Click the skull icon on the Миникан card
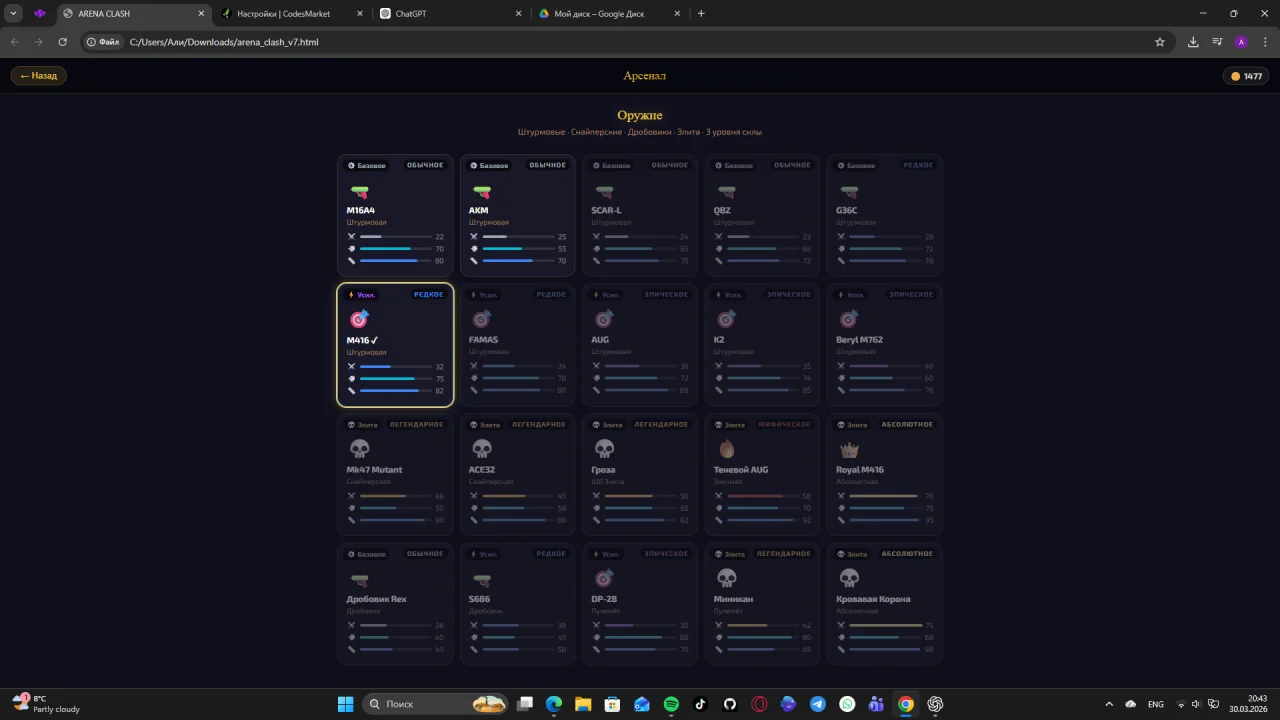The width and height of the screenshot is (1280, 720). pyautogui.click(x=727, y=578)
